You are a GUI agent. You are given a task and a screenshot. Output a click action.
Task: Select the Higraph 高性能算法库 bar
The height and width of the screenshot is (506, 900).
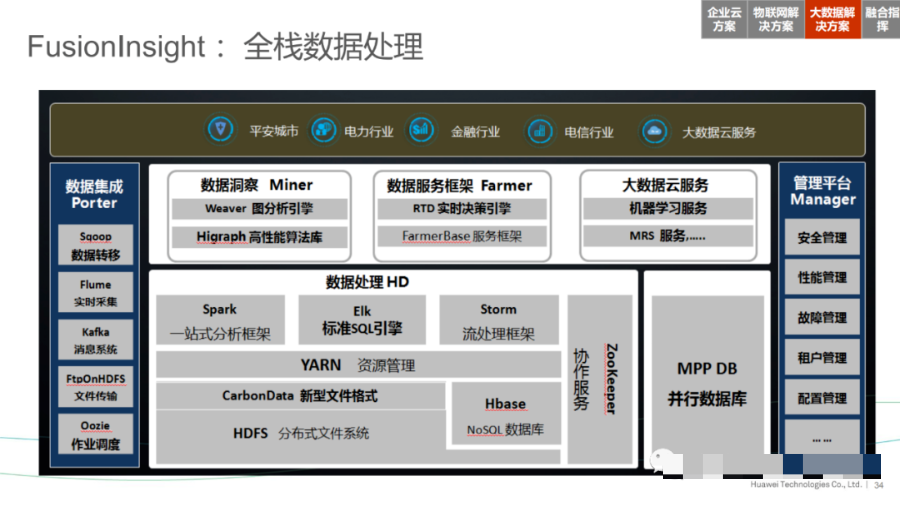coord(259,237)
